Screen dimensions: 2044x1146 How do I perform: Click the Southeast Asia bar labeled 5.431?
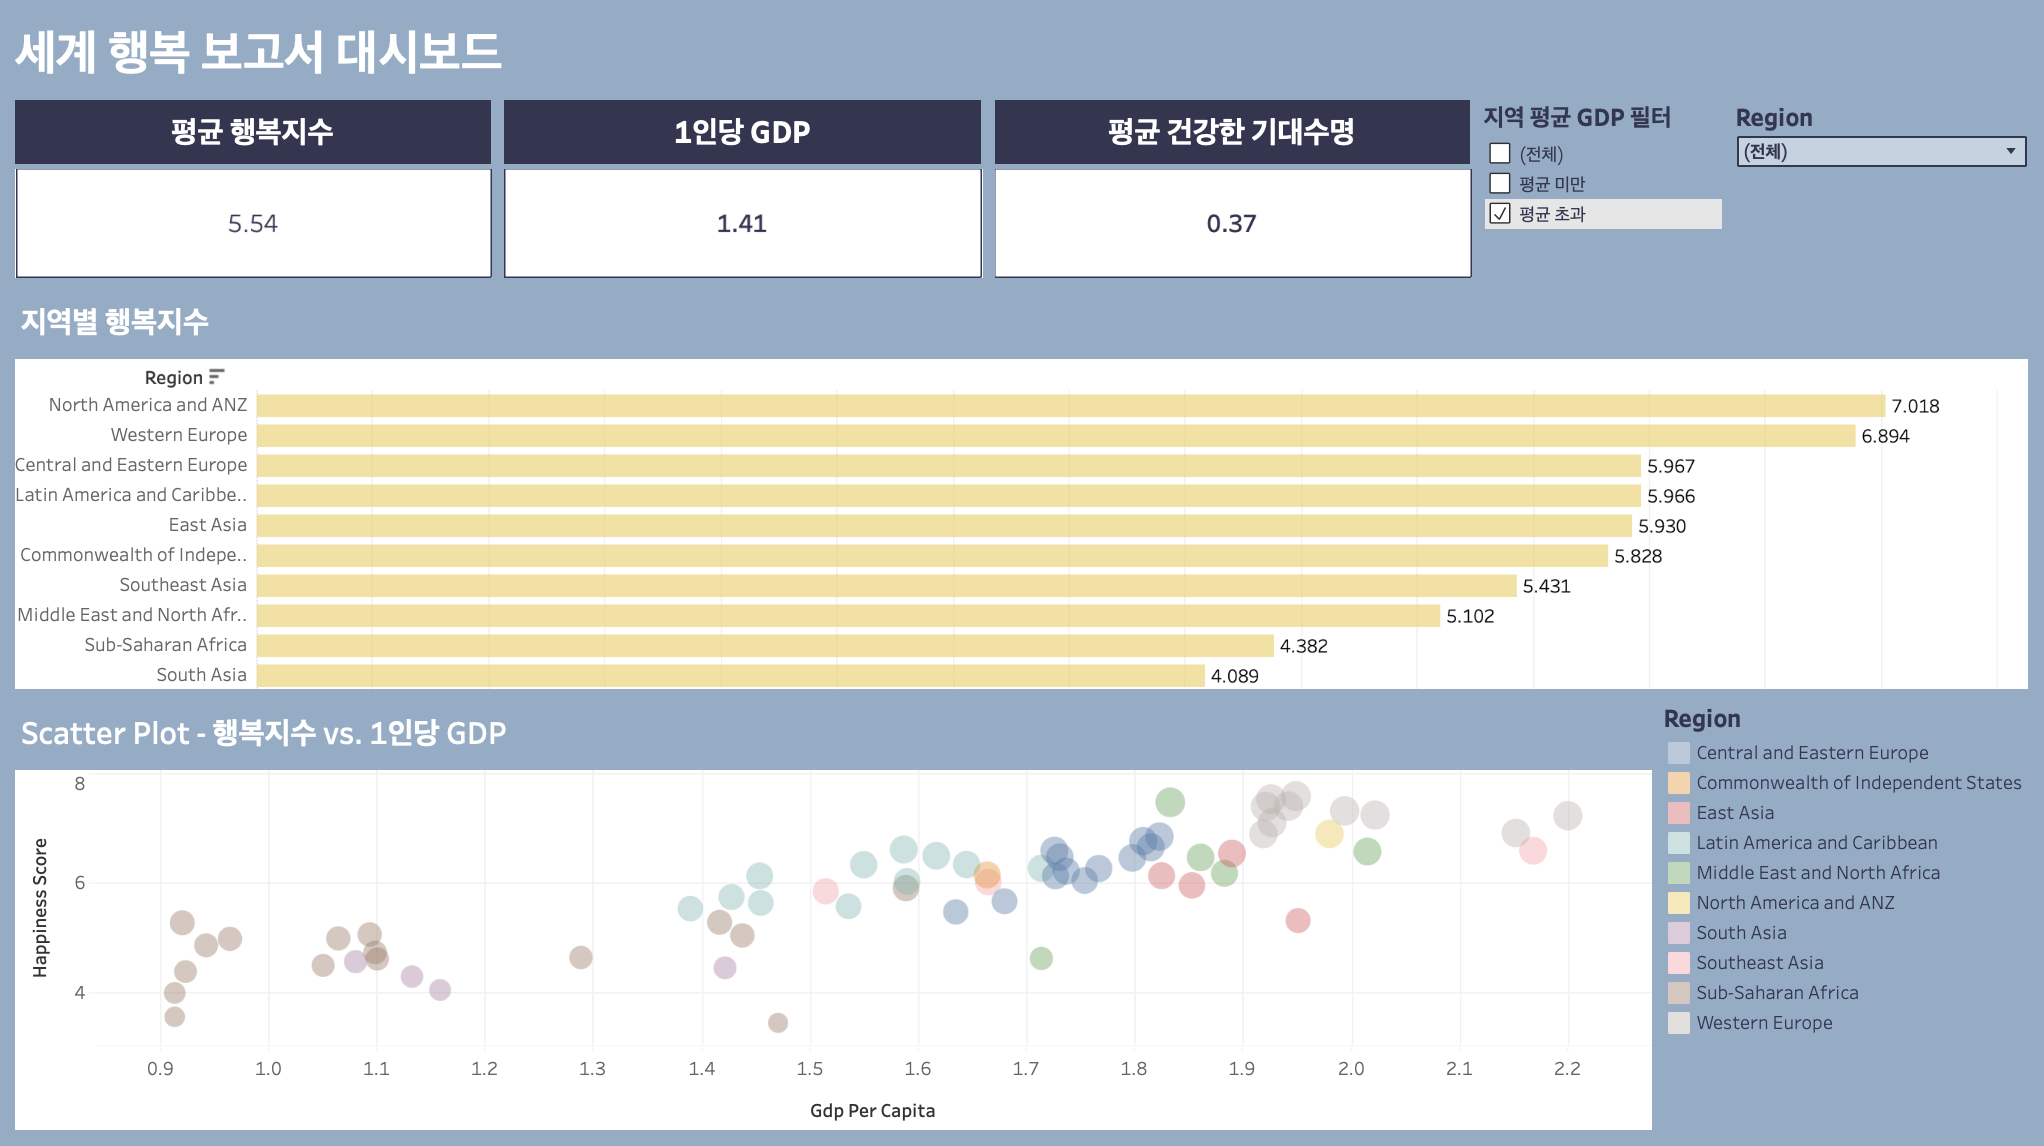[886, 585]
